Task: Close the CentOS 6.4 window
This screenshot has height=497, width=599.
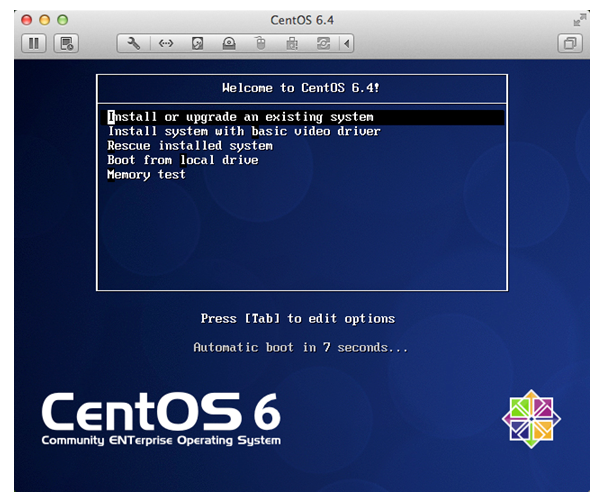Action: pos(26,20)
